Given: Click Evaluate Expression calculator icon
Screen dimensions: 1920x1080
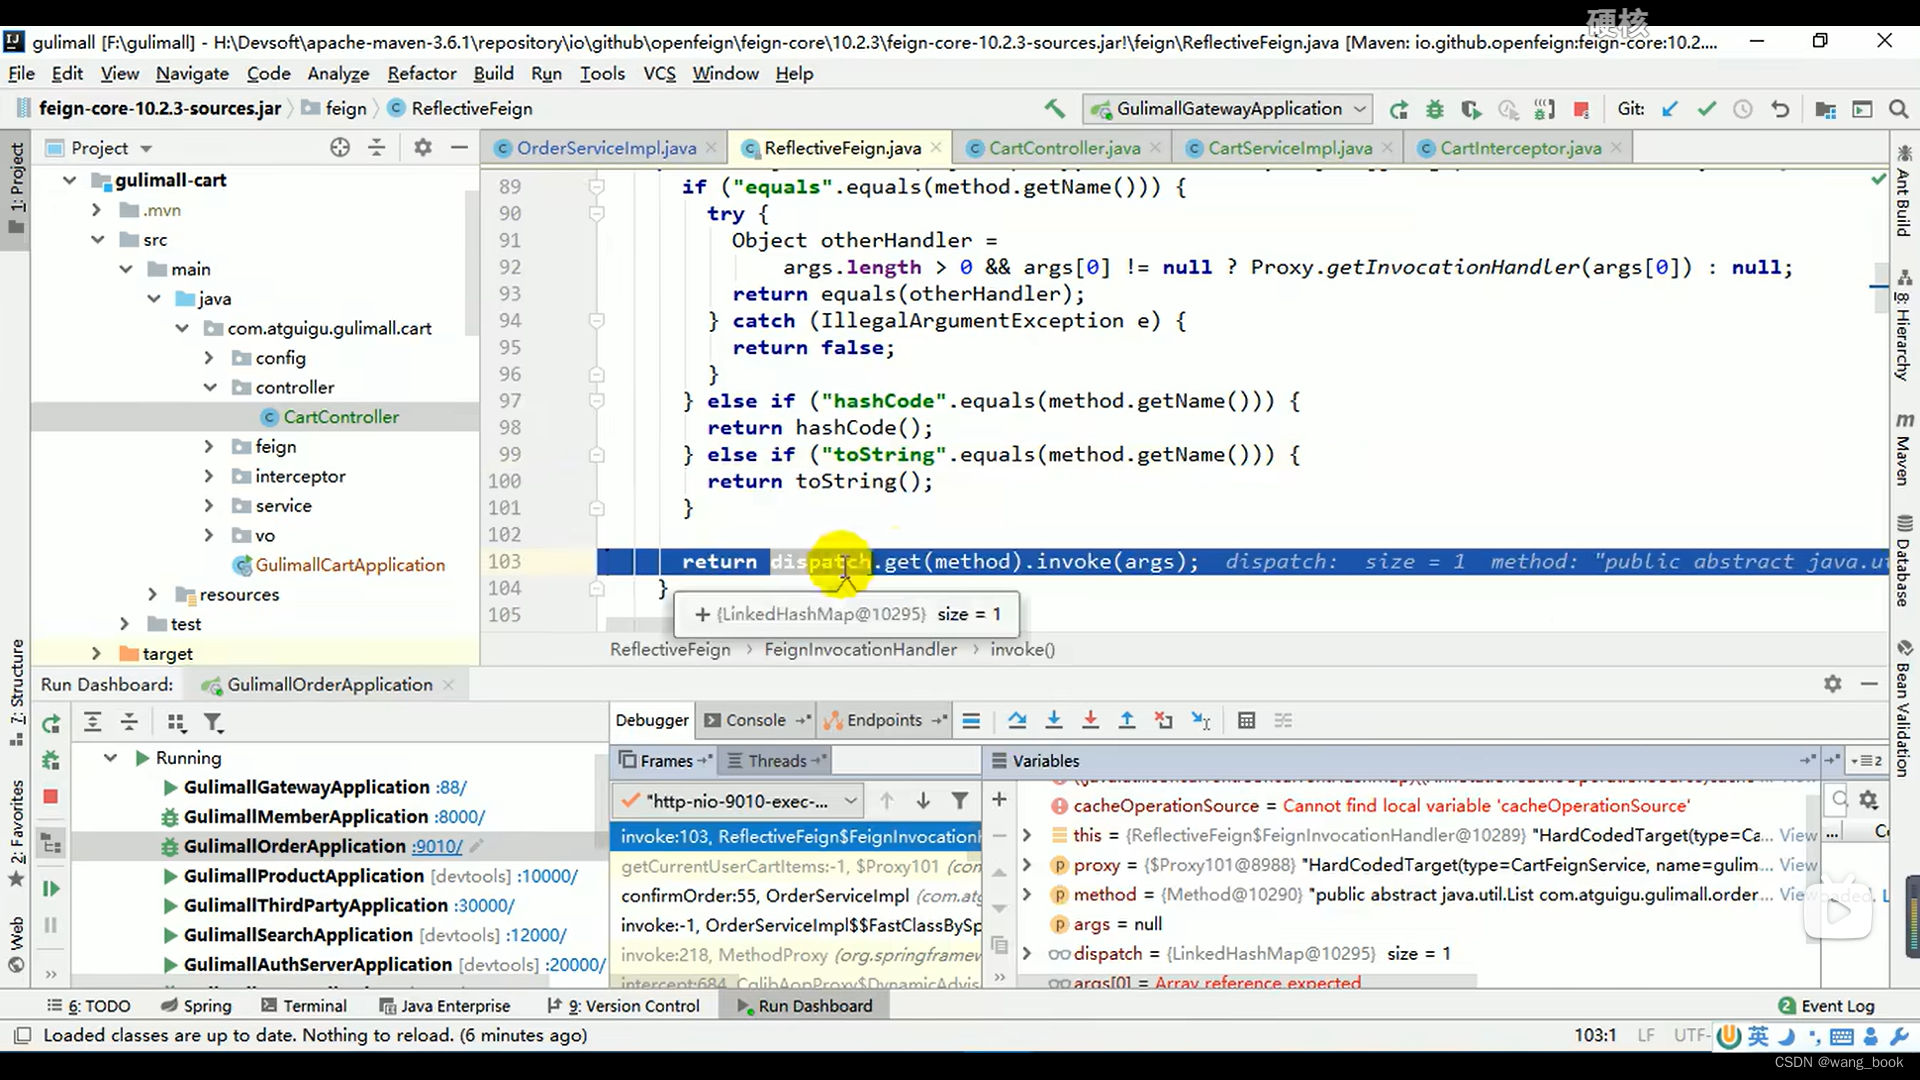Looking at the screenshot, I should tap(1246, 720).
